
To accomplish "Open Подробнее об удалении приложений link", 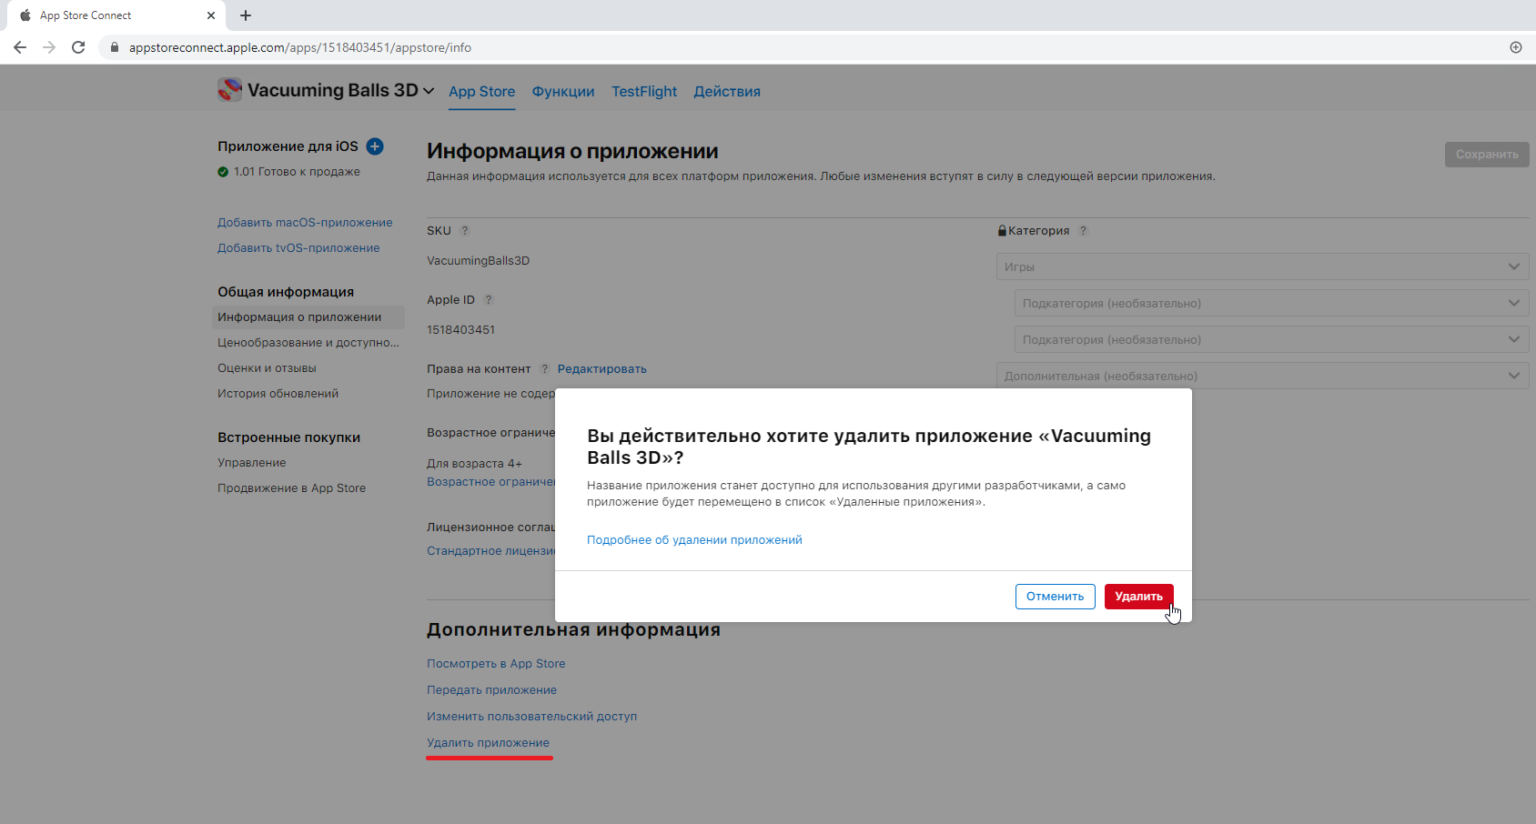I will 694,540.
